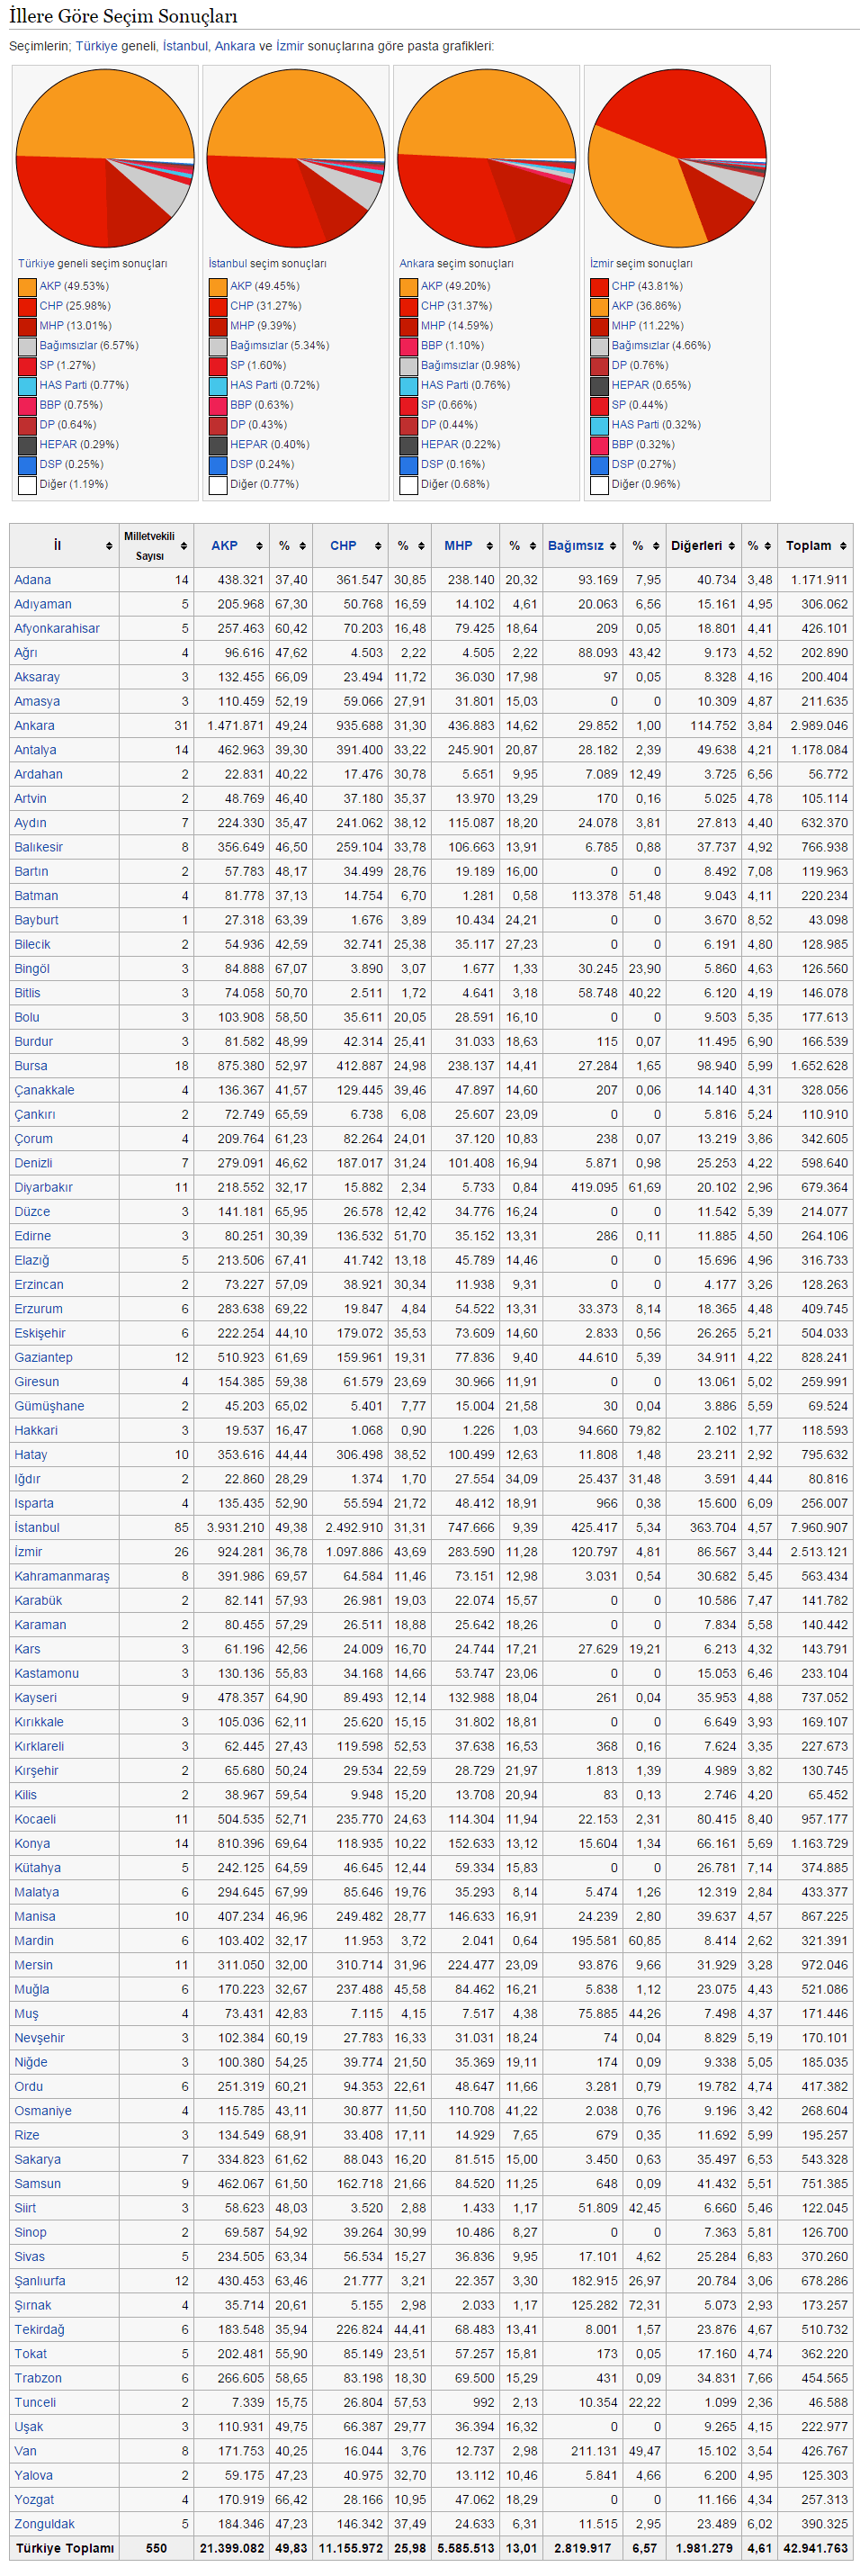Viewport: 860px width, 2576px height.
Task: Open the Şanlıurfa province link
Action: pos(40,2281)
